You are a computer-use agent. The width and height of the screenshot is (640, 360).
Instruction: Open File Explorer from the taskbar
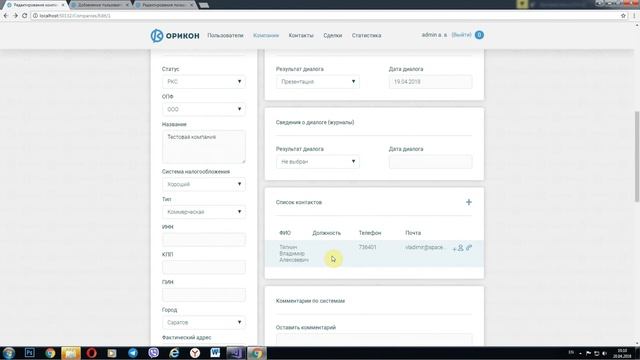[71, 353]
